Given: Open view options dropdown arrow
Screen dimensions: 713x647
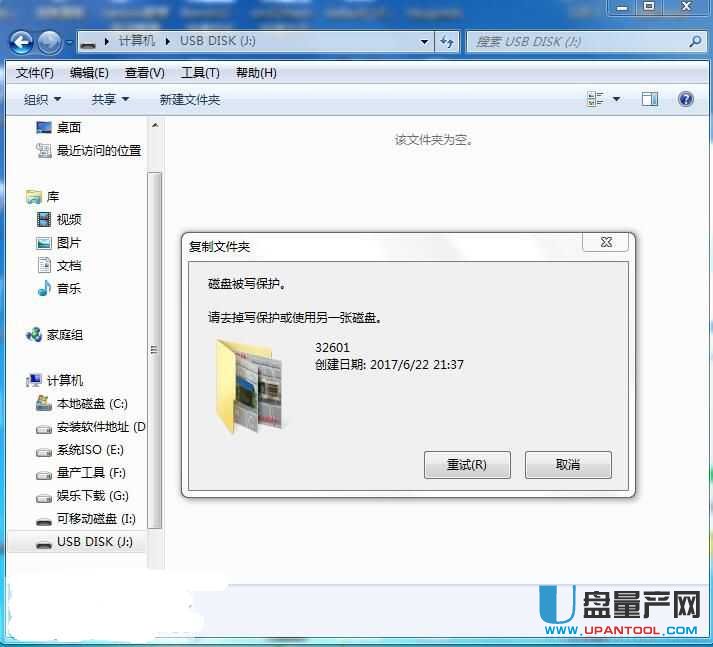Looking at the screenshot, I should click(x=616, y=99).
